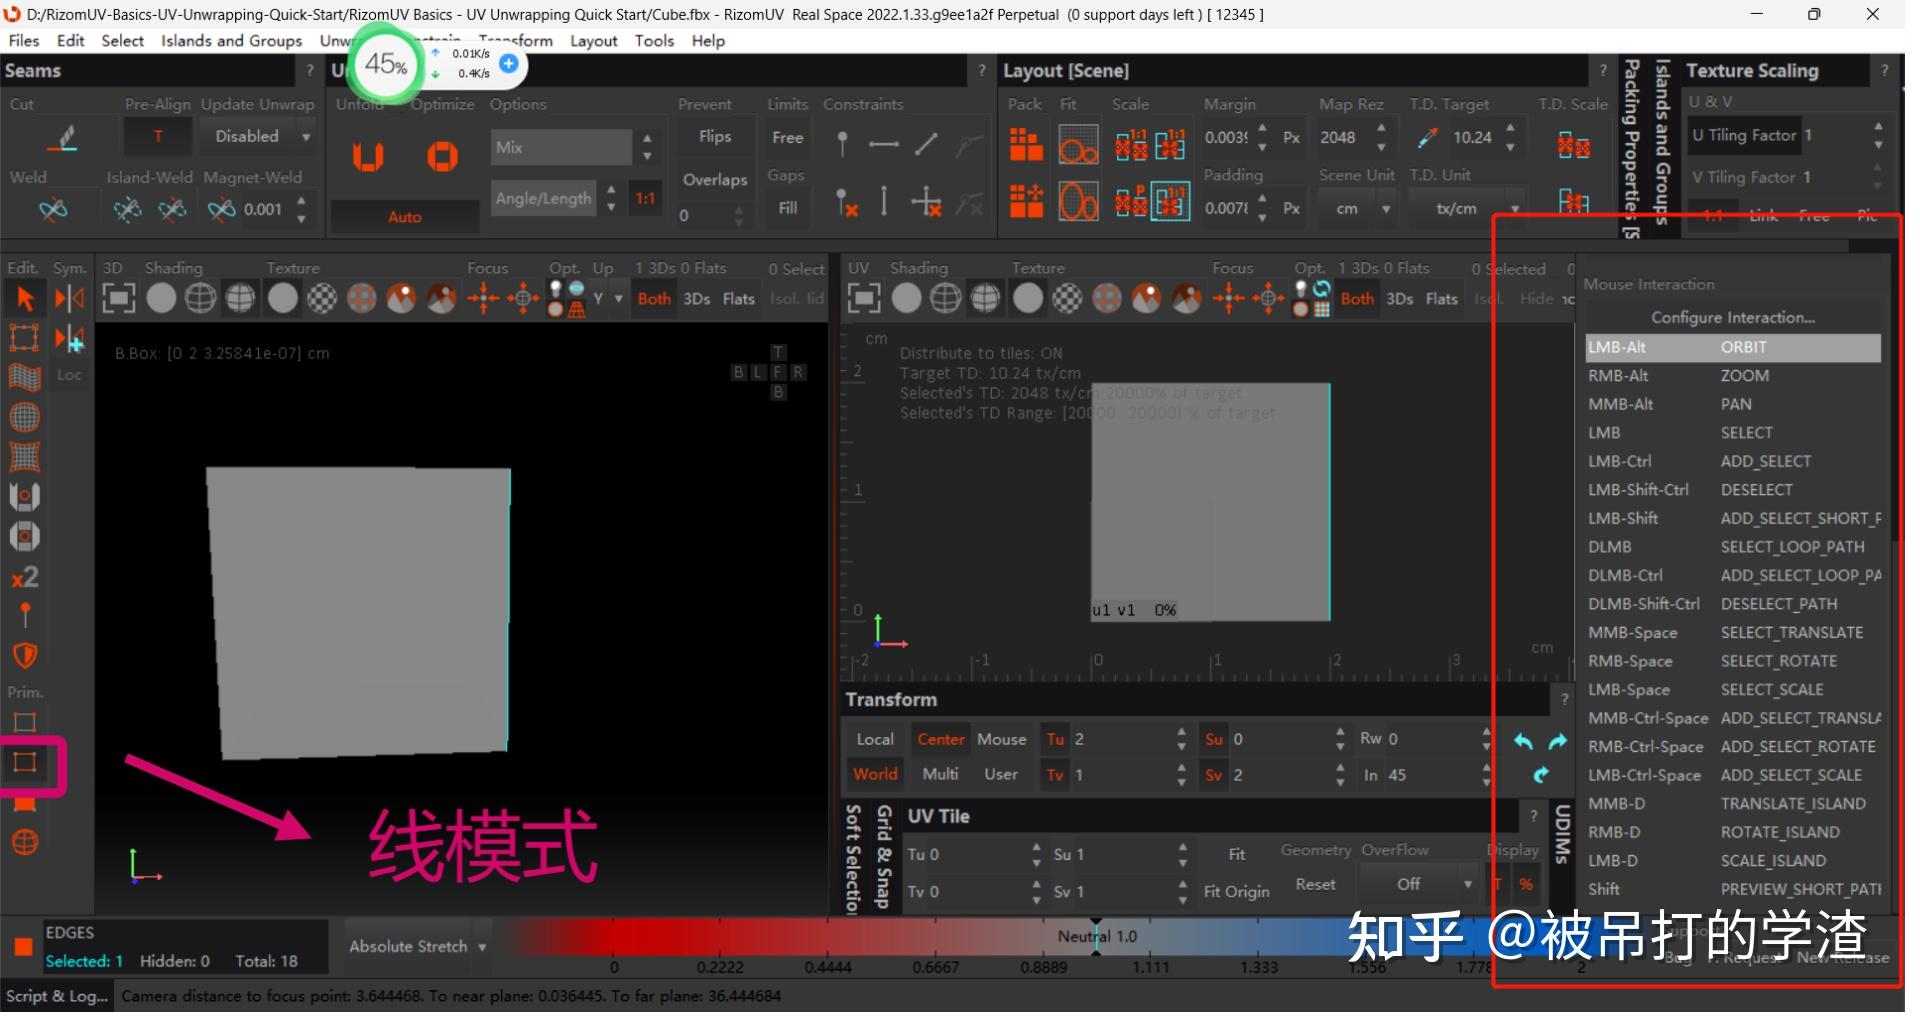The image size is (1920, 1017).
Task: Click the Fill icon under Gaps
Action: tap(787, 207)
